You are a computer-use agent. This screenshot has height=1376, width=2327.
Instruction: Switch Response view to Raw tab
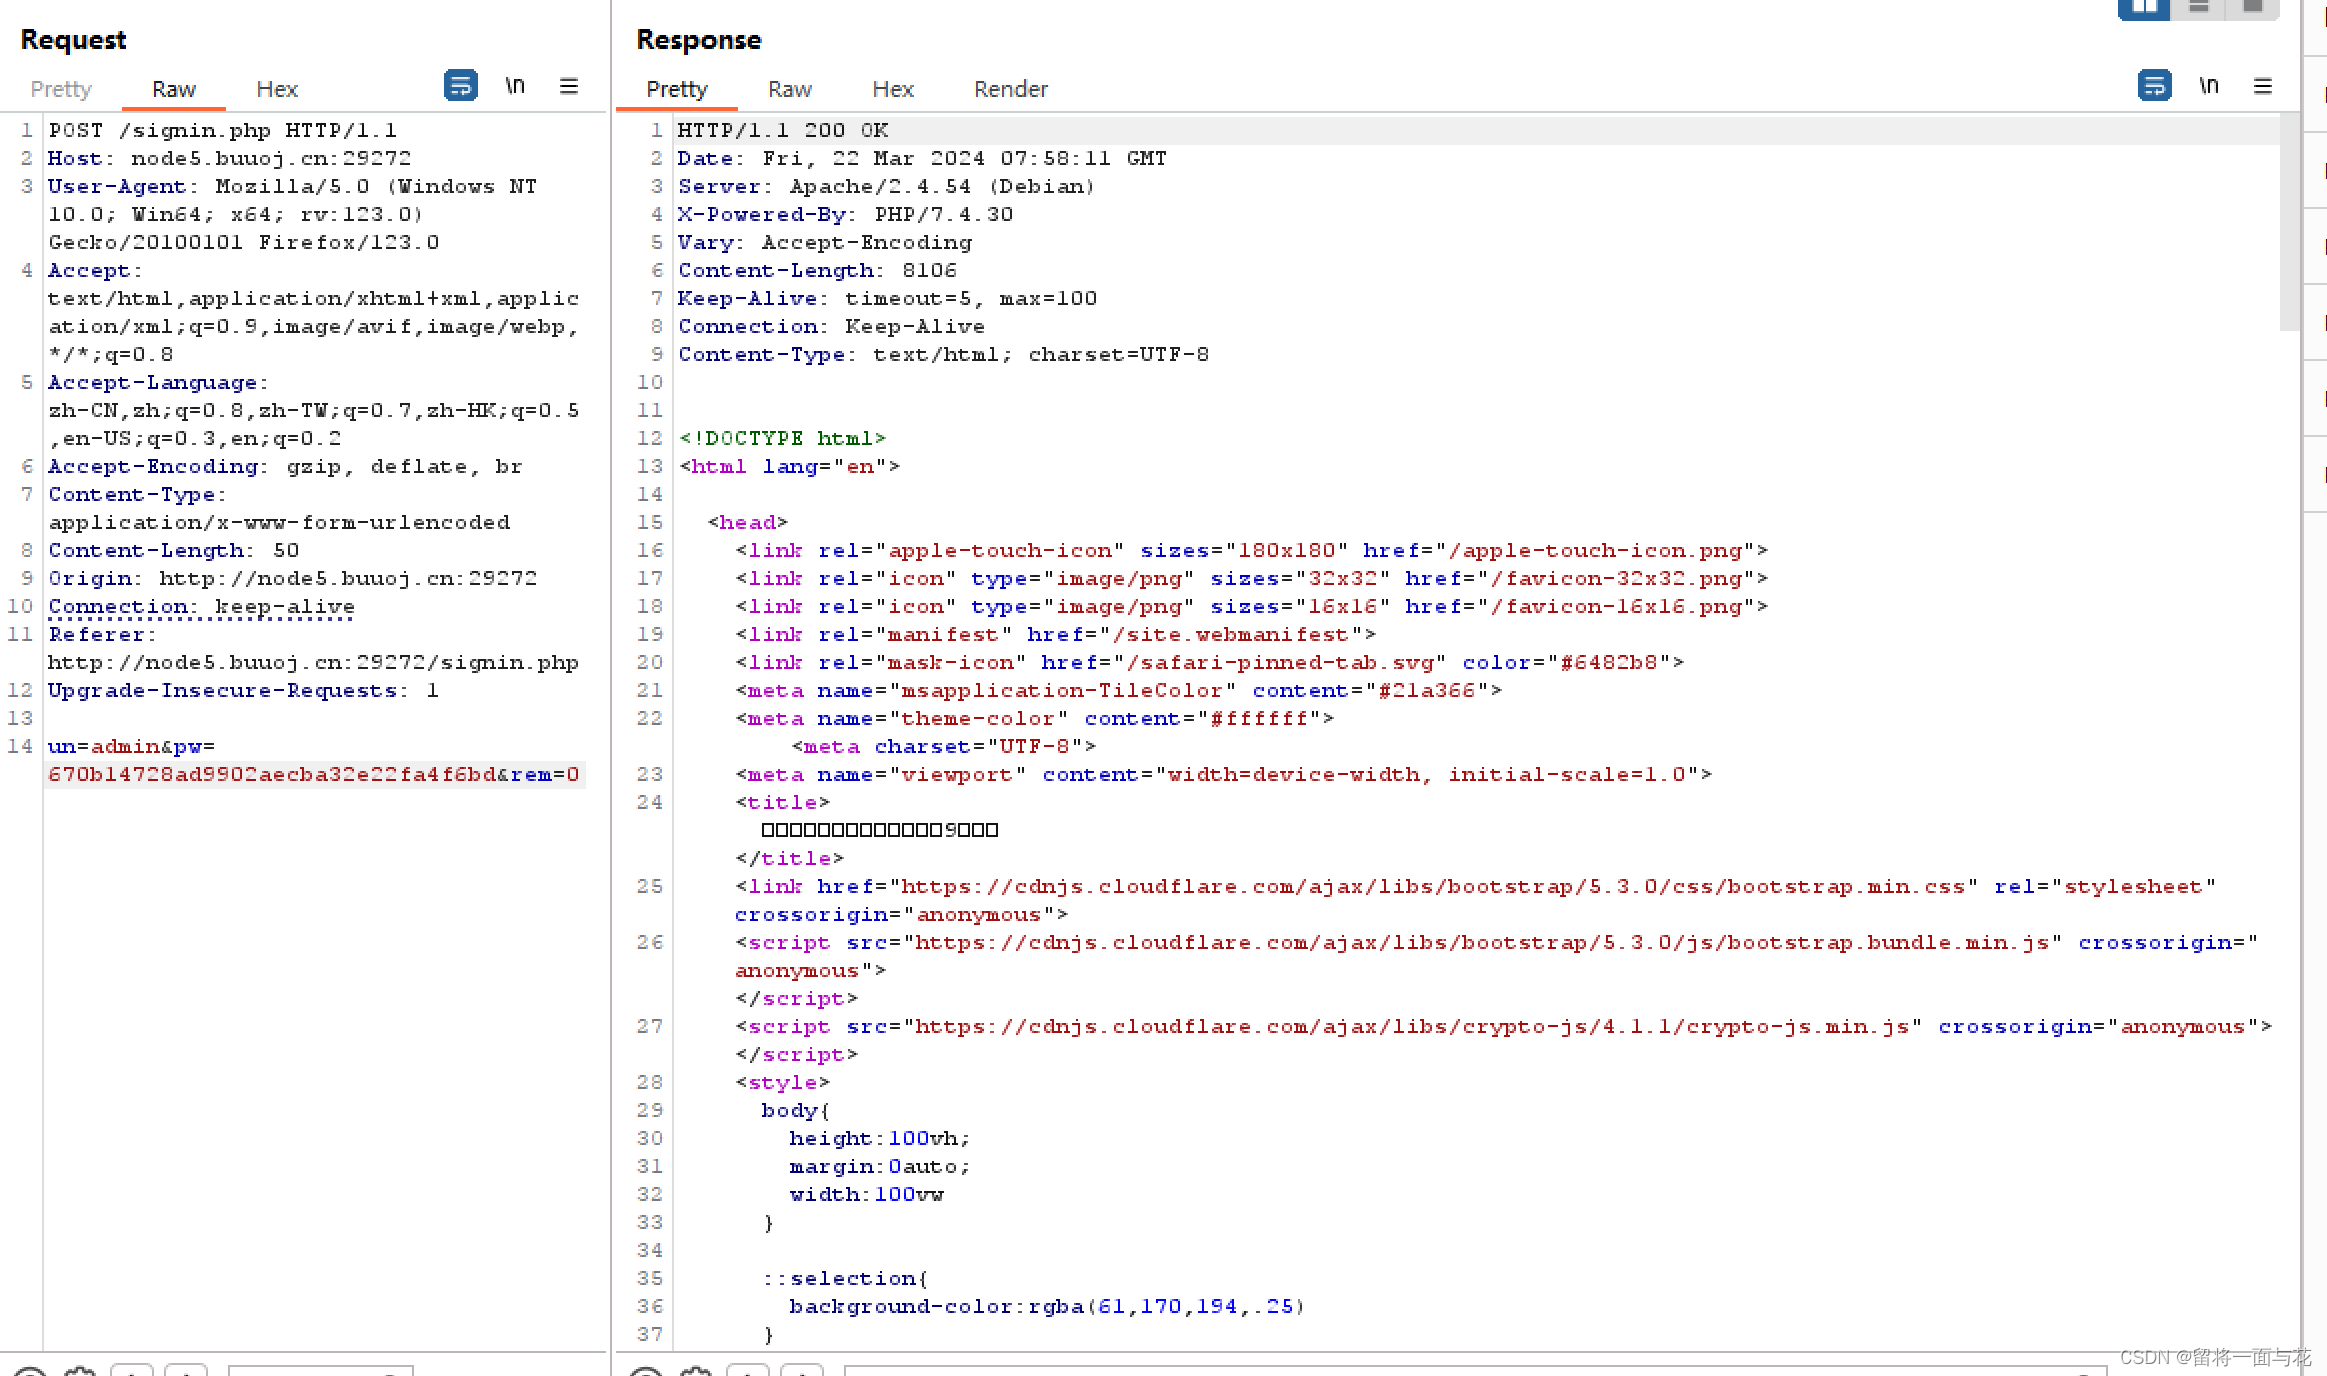point(790,89)
